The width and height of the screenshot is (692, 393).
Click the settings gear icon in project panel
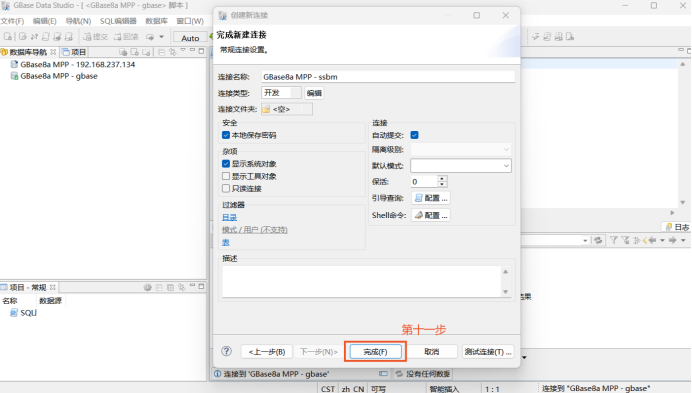[147, 287]
